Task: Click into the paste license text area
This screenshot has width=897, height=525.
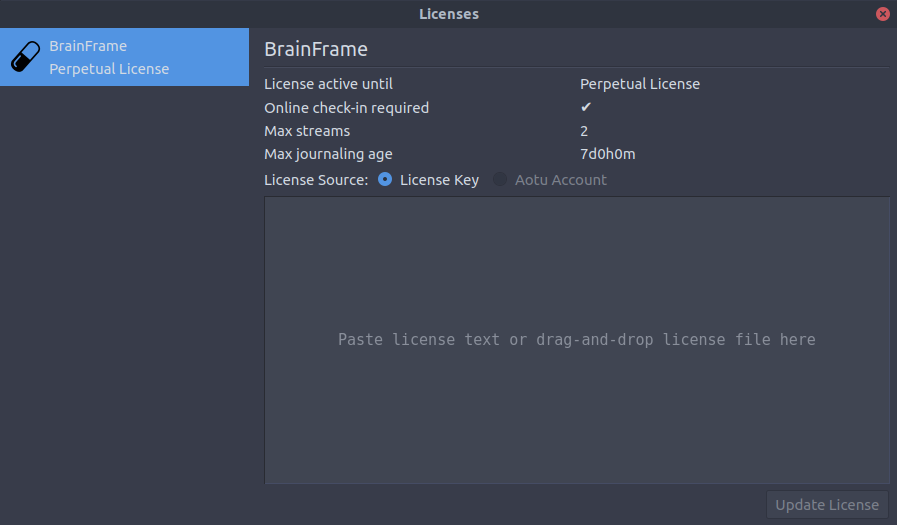Action: (577, 340)
